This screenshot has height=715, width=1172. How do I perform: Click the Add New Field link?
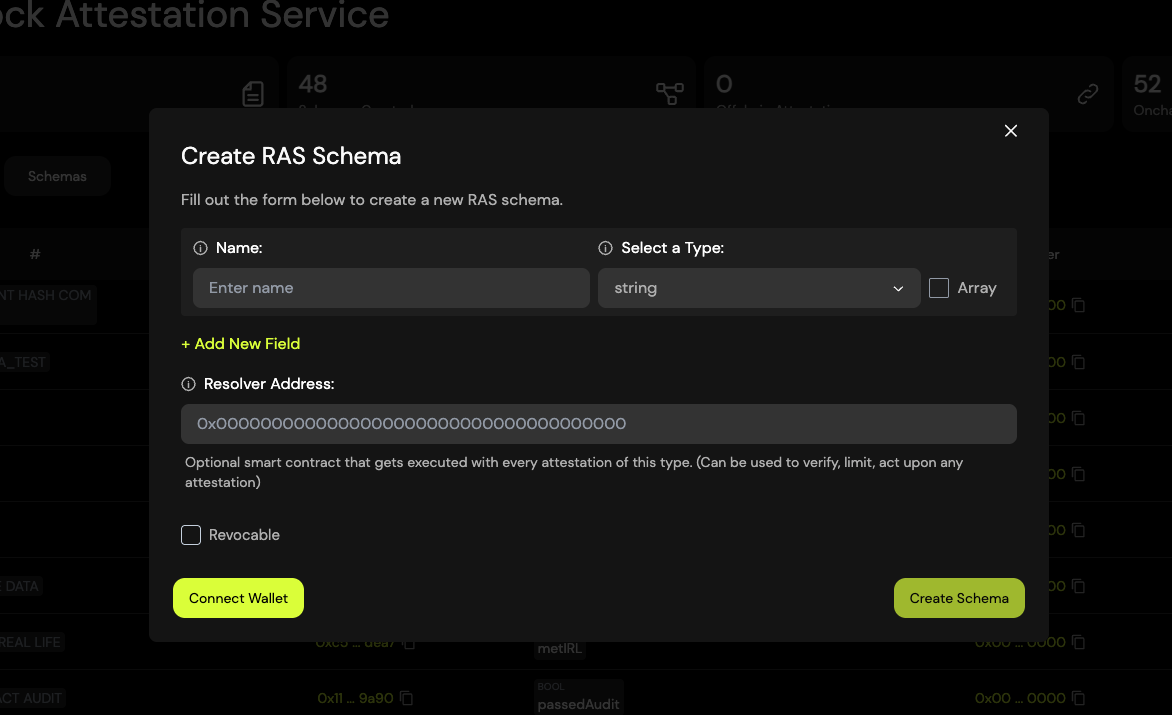[240, 343]
